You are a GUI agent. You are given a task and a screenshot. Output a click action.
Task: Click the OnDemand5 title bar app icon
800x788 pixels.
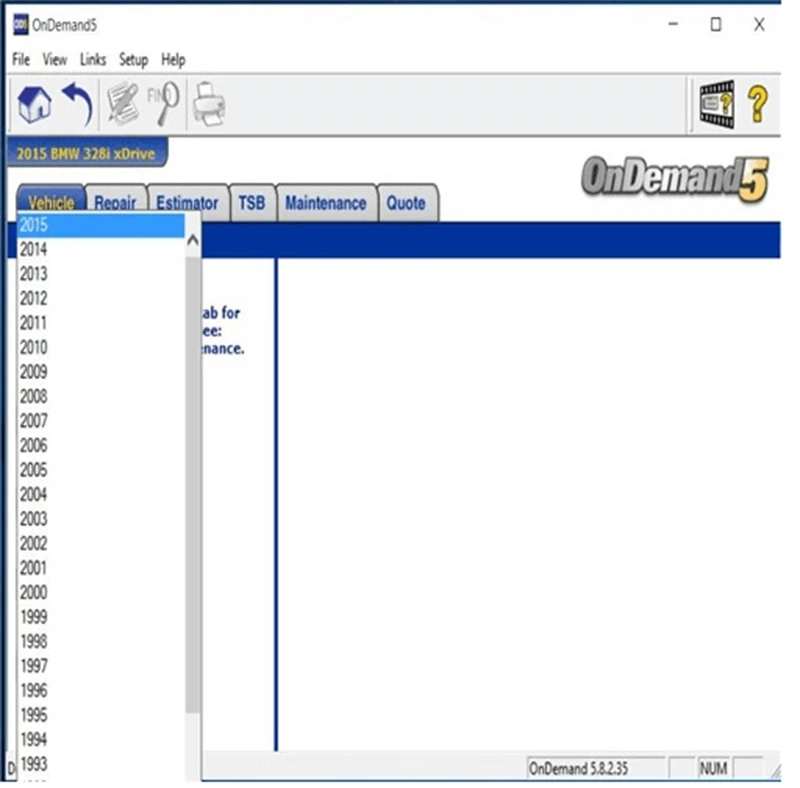pyautogui.click(x=20, y=24)
